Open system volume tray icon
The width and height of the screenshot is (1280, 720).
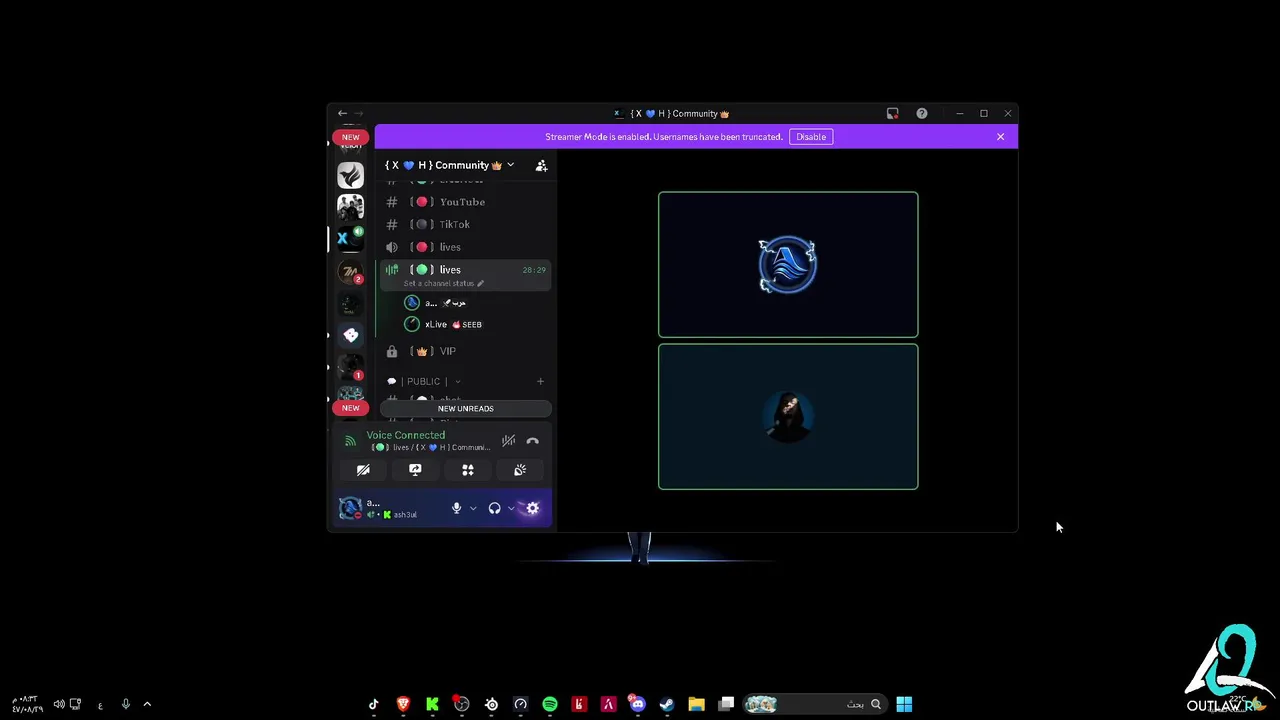pyautogui.click(x=59, y=704)
